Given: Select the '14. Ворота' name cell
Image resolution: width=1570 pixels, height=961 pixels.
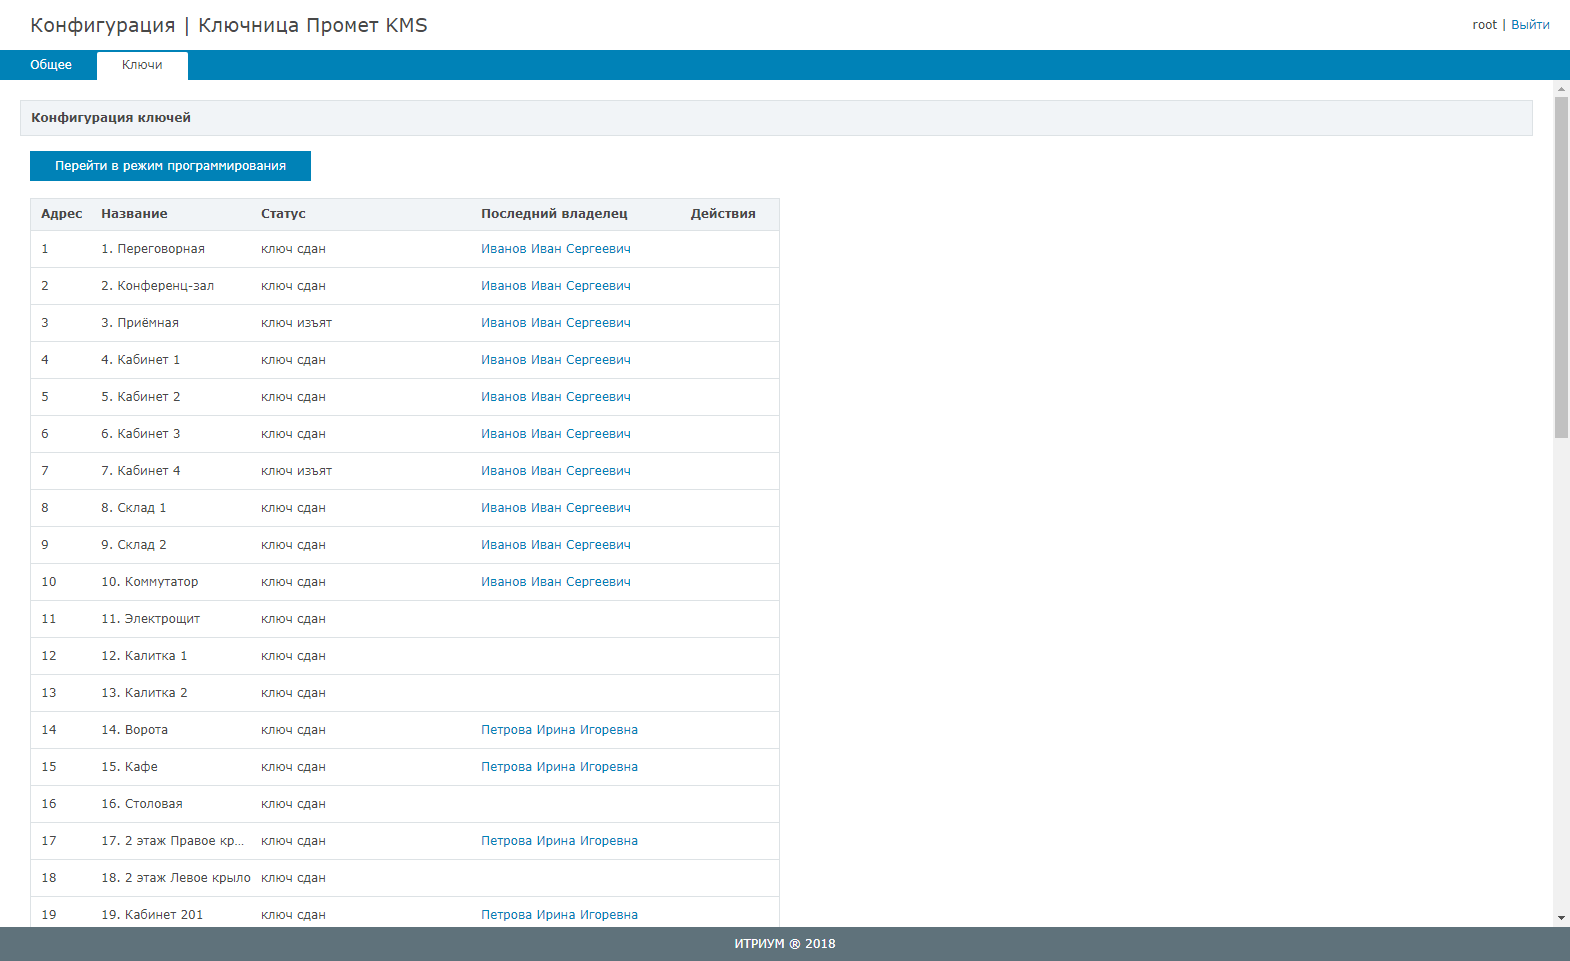Looking at the screenshot, I should tap(134, 730).
